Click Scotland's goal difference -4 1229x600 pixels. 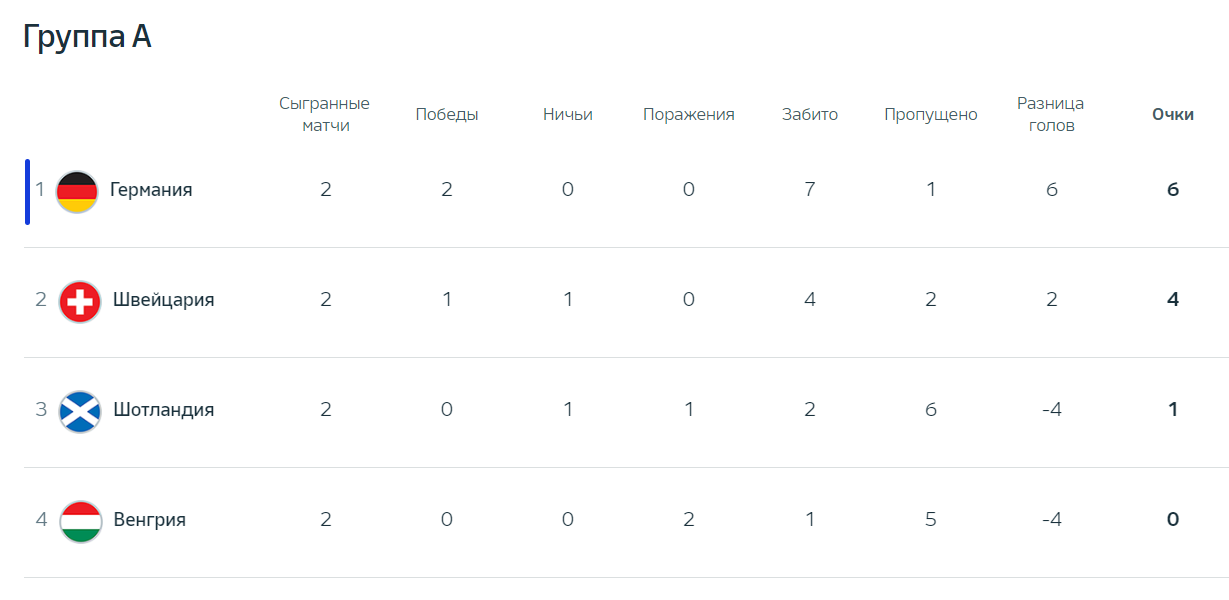pyautogui.click(x=1051, y=410)
